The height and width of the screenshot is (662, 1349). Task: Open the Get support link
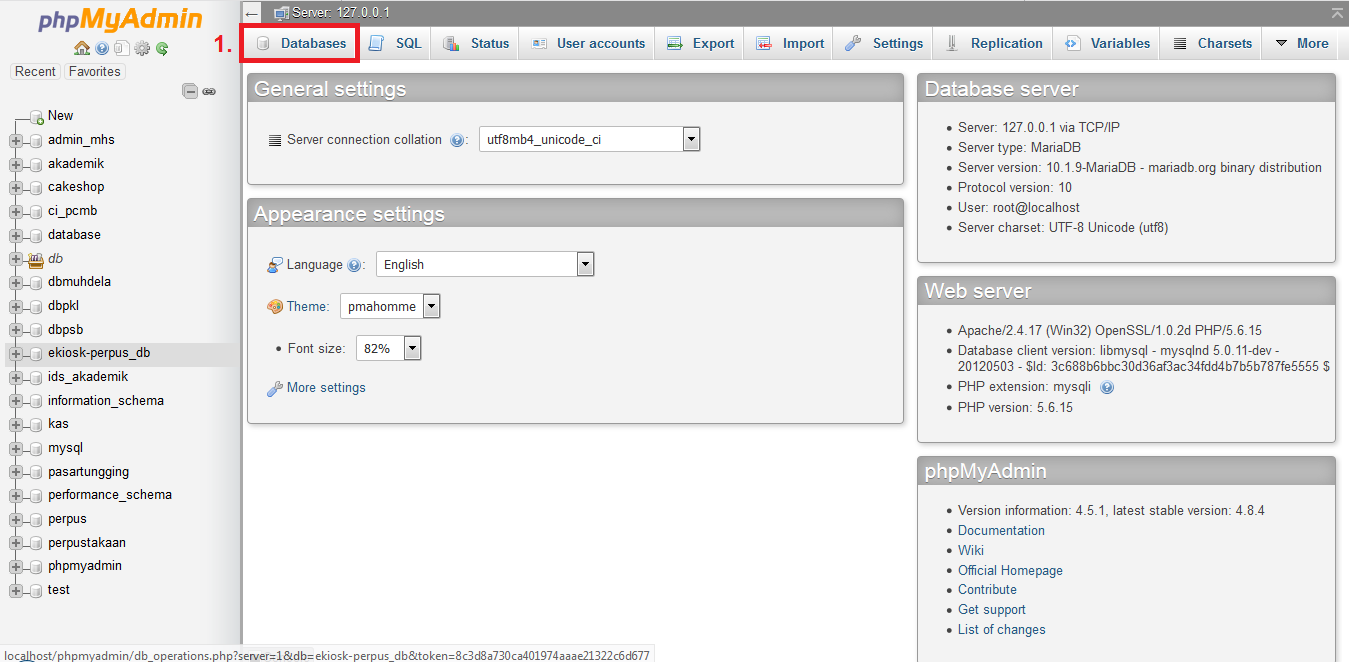(992, 610)
